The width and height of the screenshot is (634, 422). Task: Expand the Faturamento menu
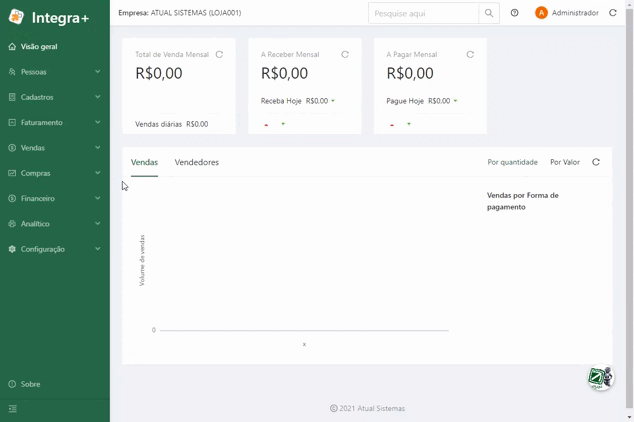(55, 122)
